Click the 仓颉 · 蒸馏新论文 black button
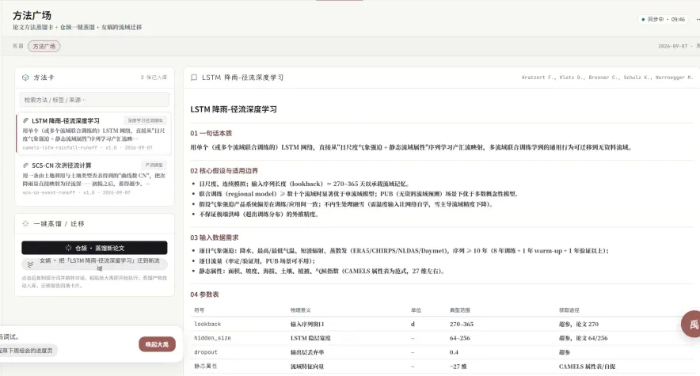Image resolution: width=700 pixels, height=376 pixels. (94, 248)
